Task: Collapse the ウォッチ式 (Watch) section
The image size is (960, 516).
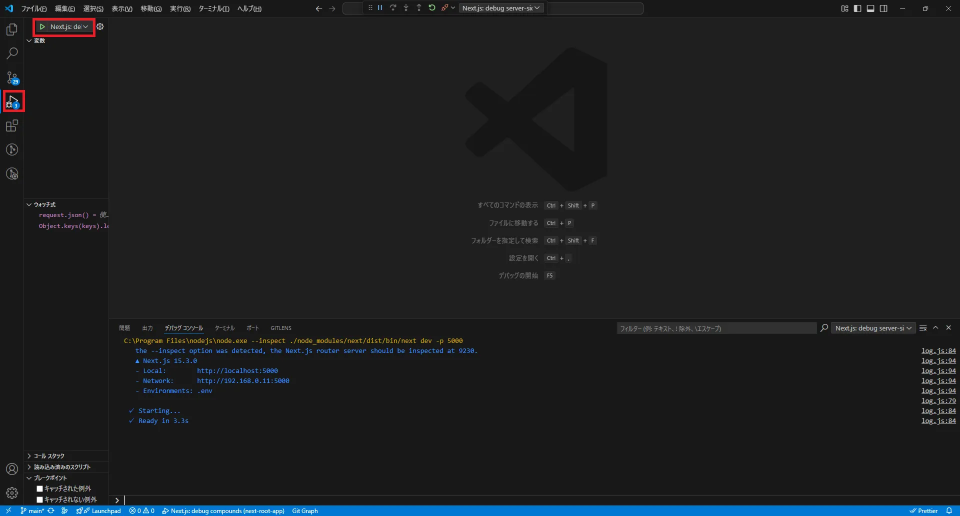Action: (x=29, y=204)
